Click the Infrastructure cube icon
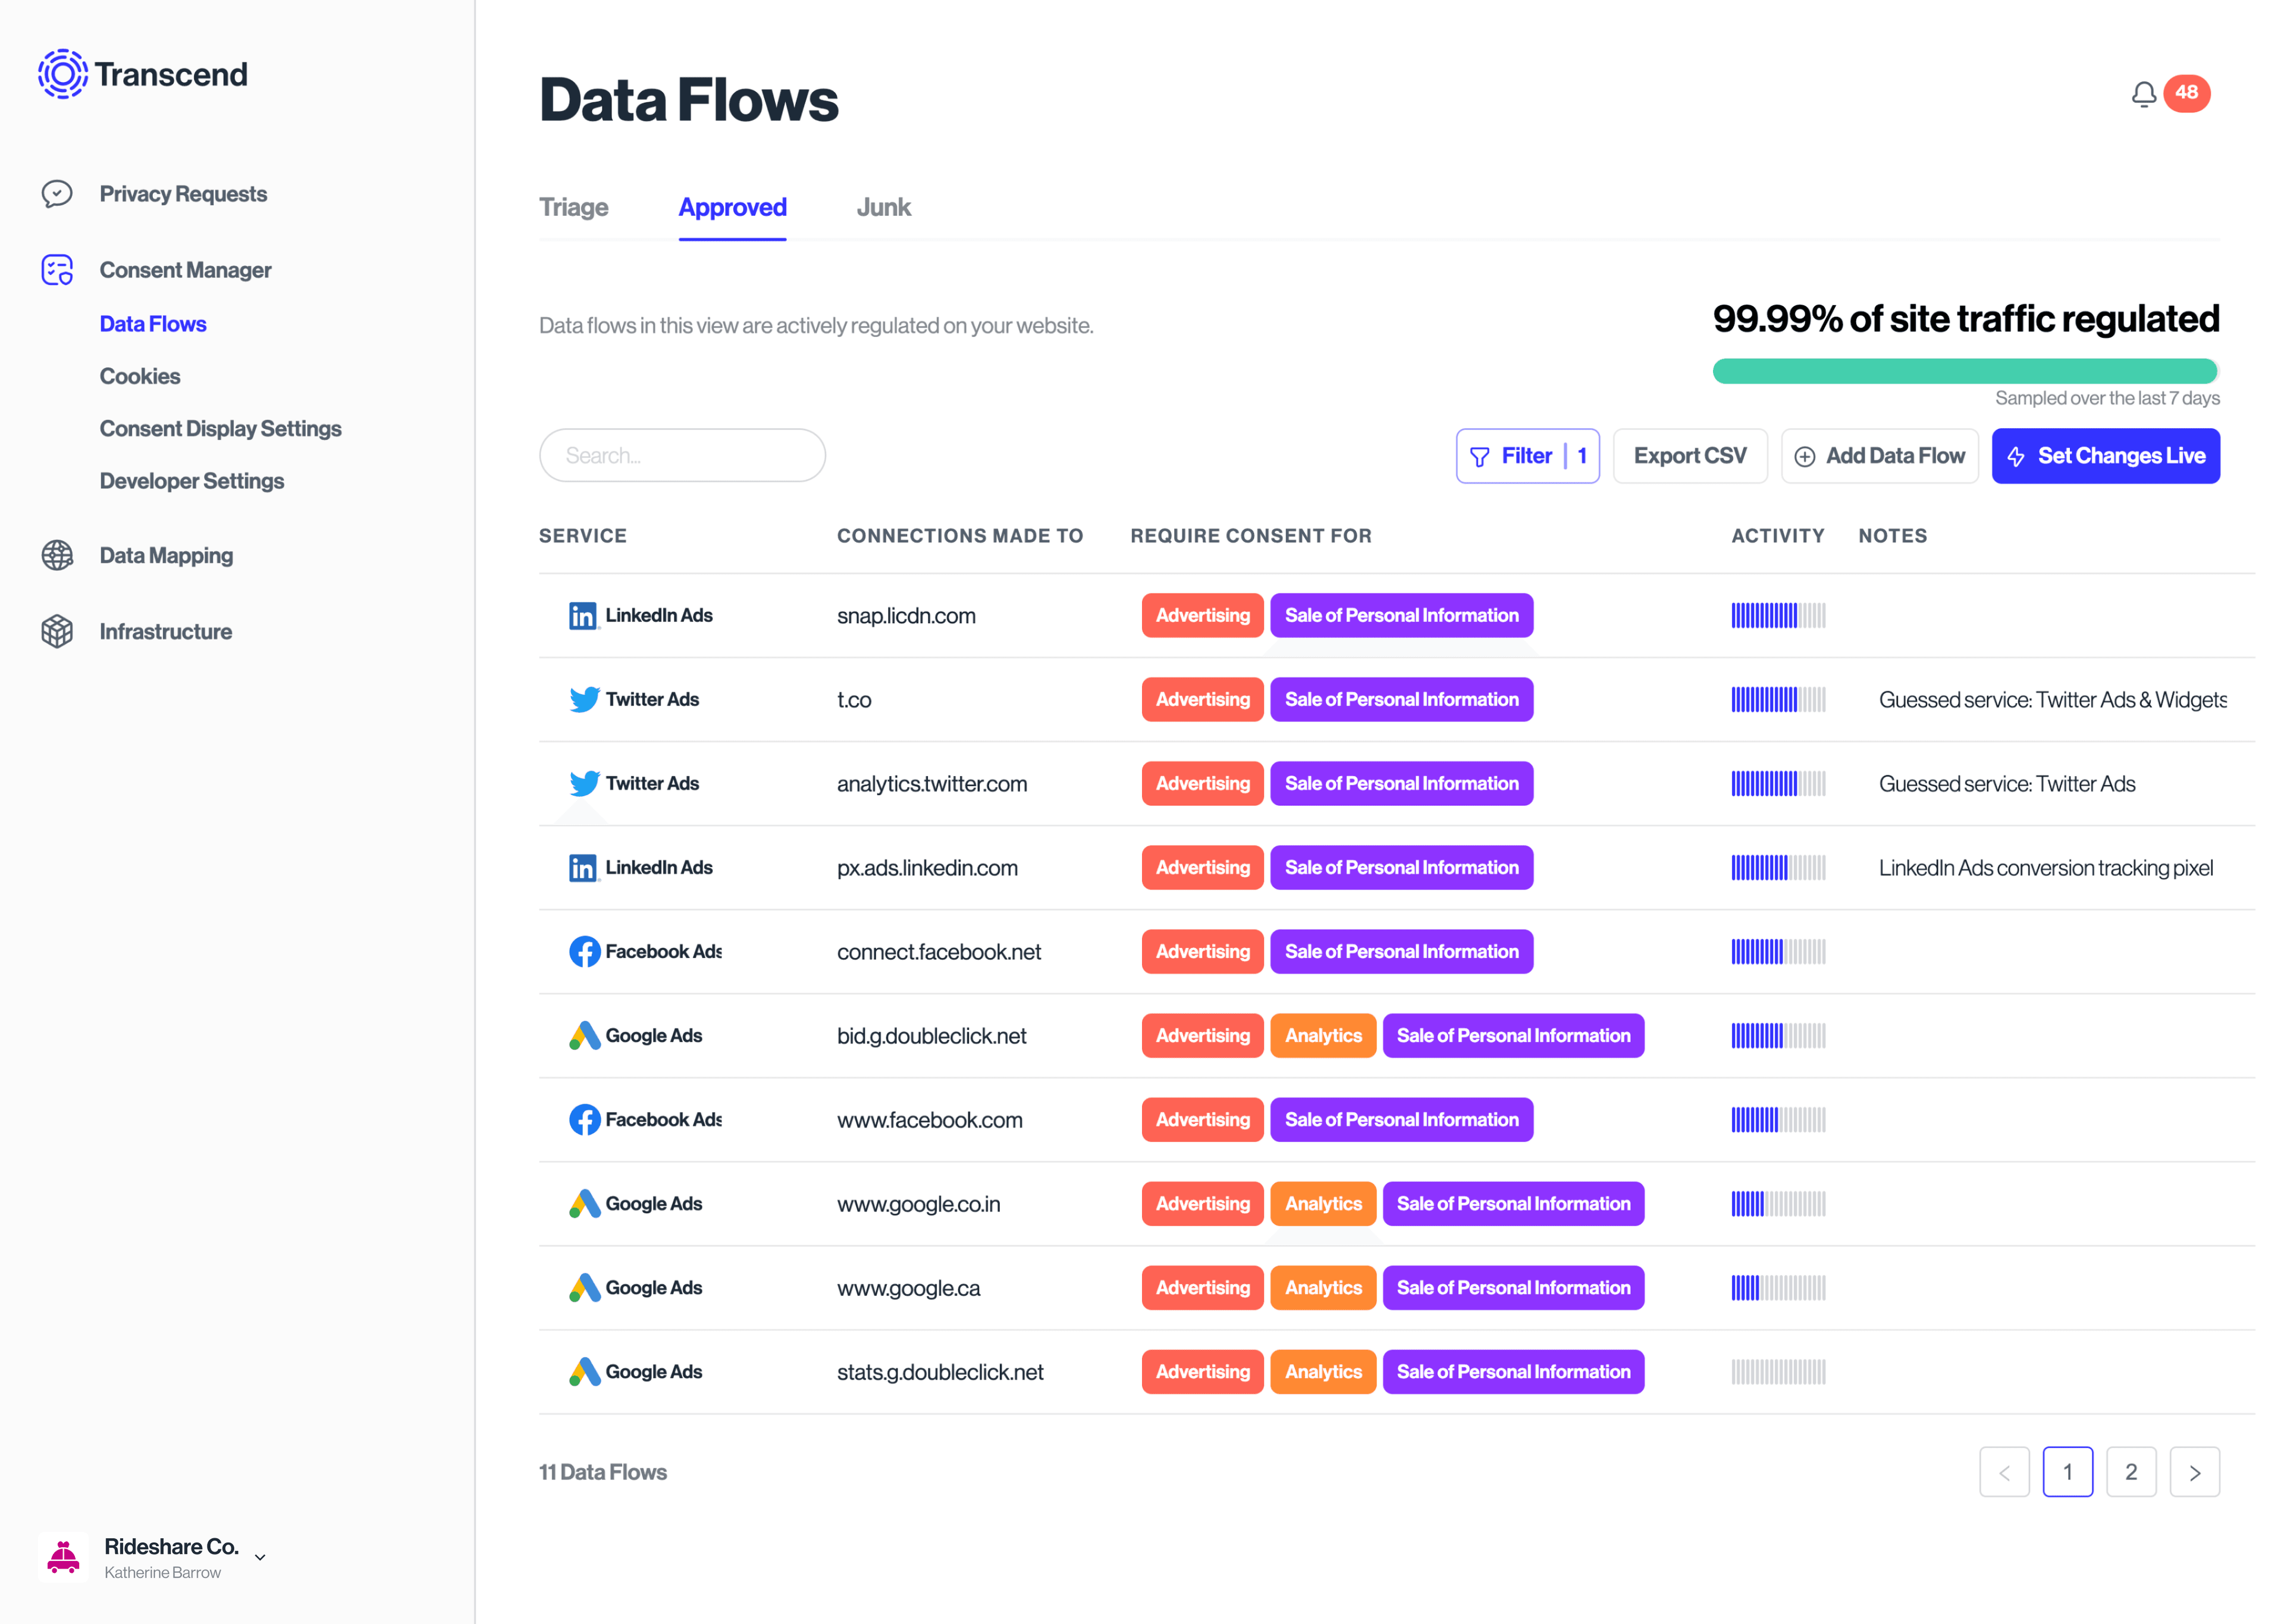The height and width of the screenshot is (1624, 2284). [x=57, y=631]
